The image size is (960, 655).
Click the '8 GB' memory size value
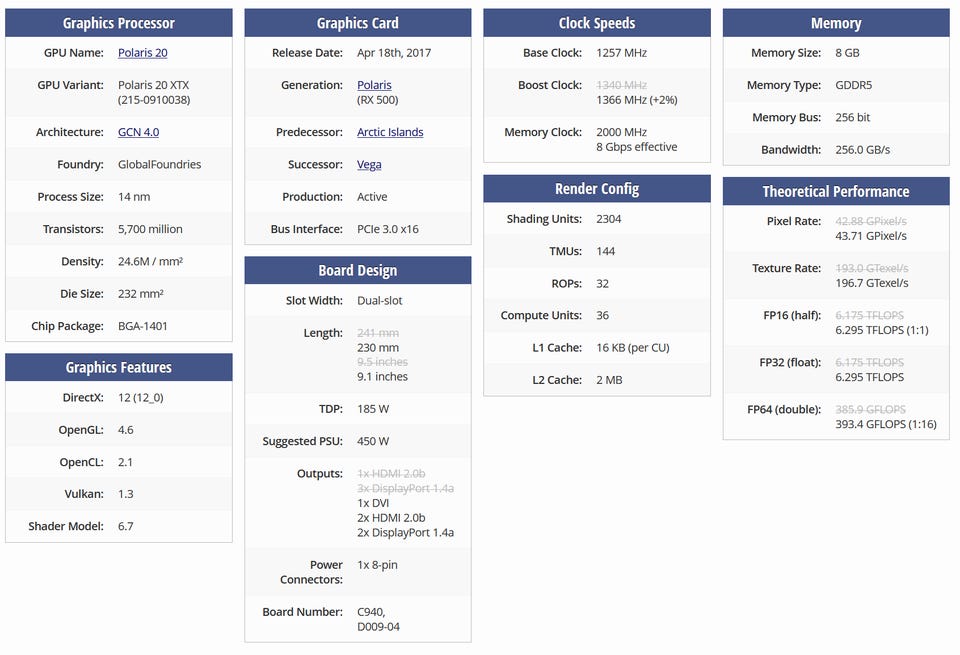[847, 53]
